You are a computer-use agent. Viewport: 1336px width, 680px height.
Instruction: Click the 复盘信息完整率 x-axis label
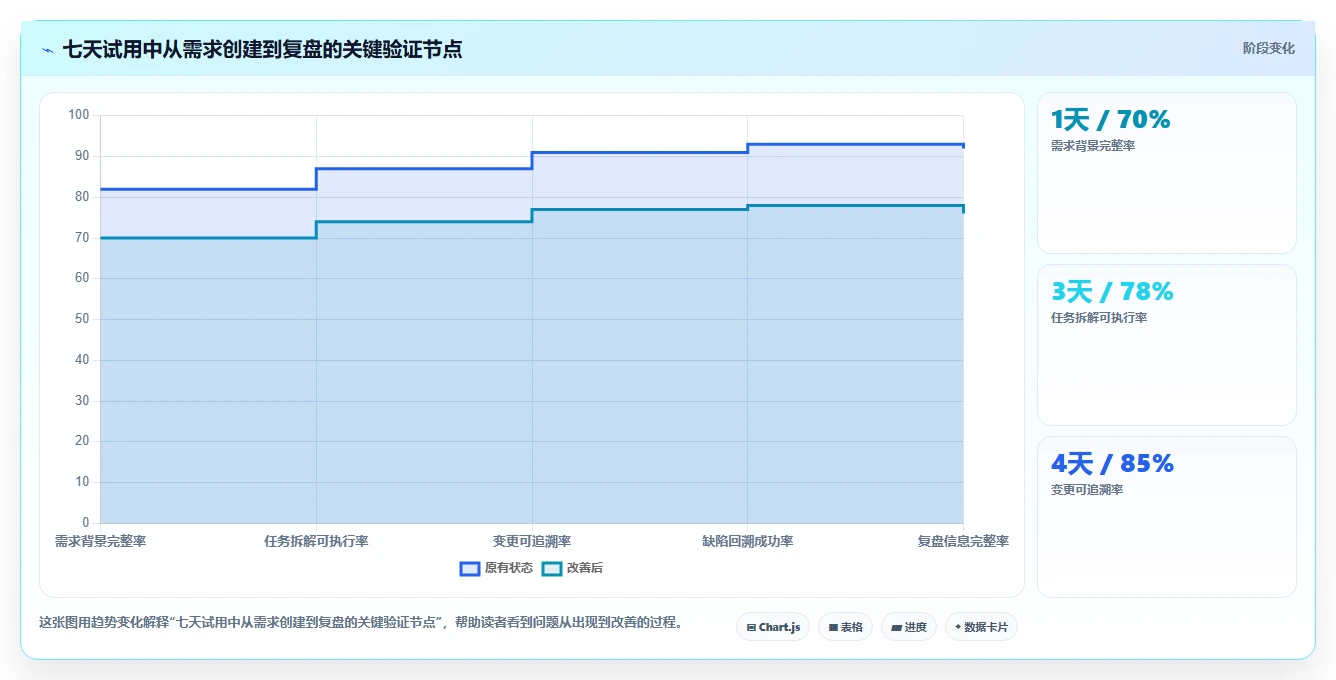963,541
